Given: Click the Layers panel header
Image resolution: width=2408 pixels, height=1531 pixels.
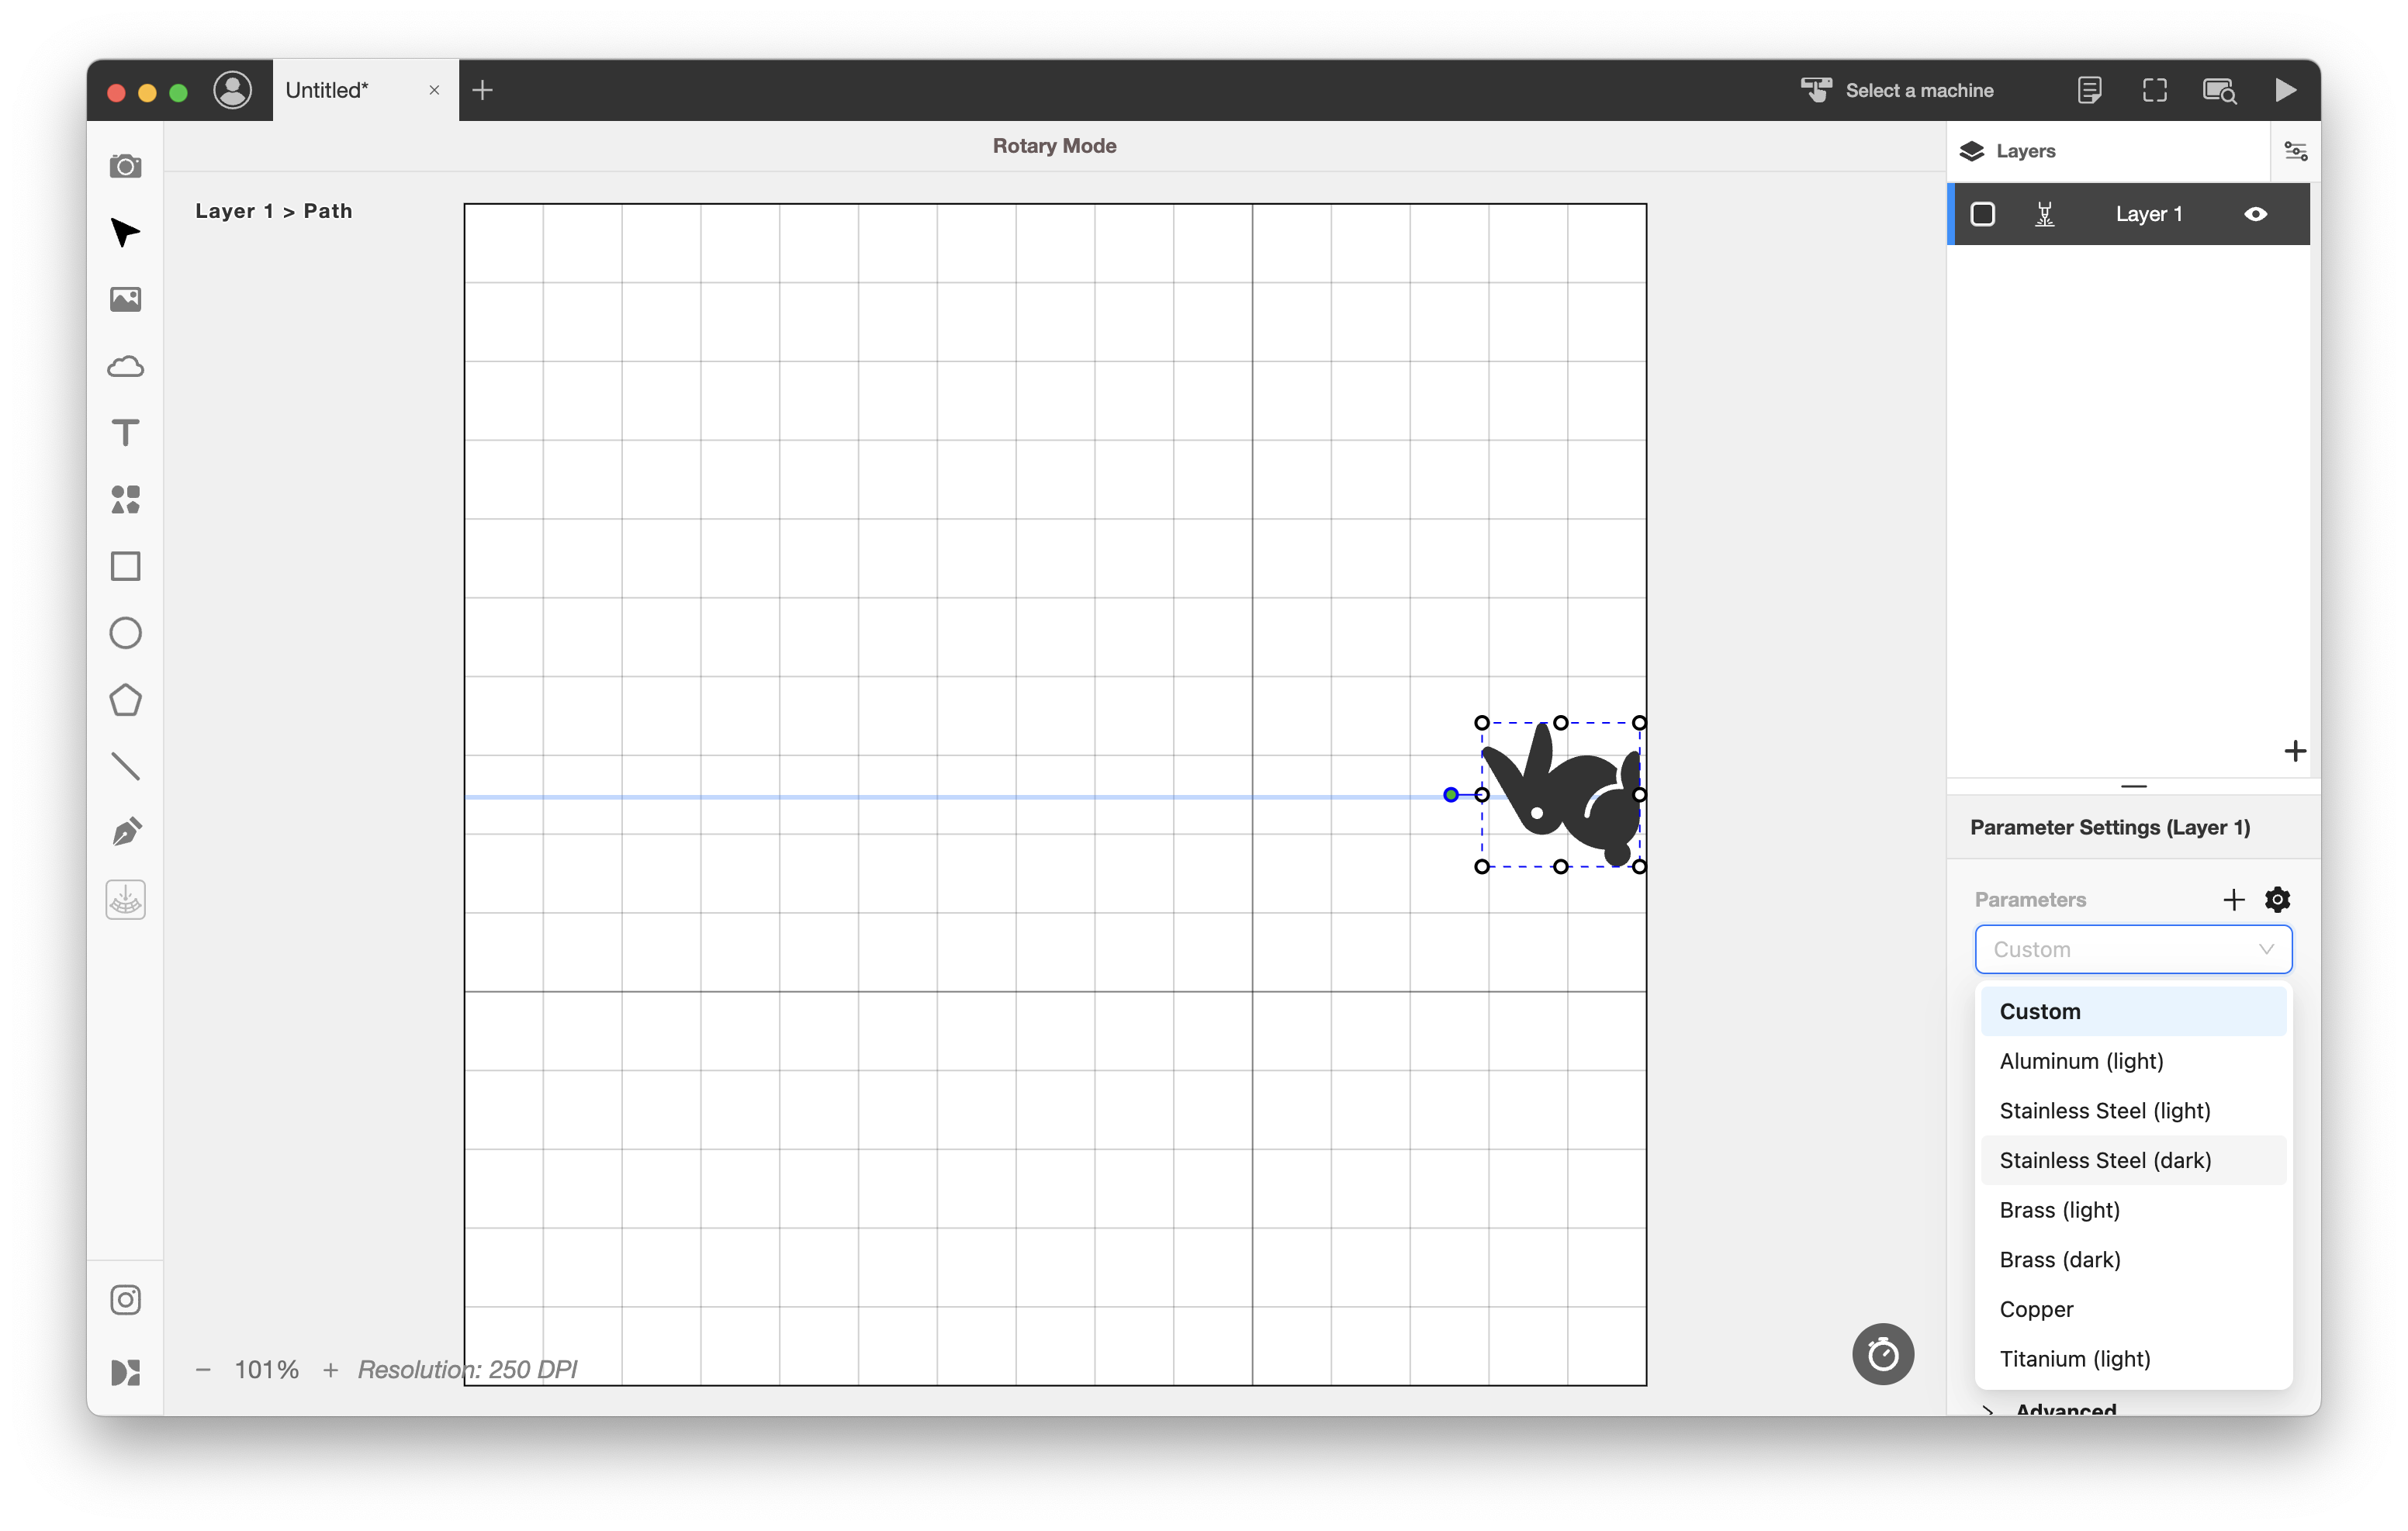Looking at the screenshot, I should pos(2108,151).
